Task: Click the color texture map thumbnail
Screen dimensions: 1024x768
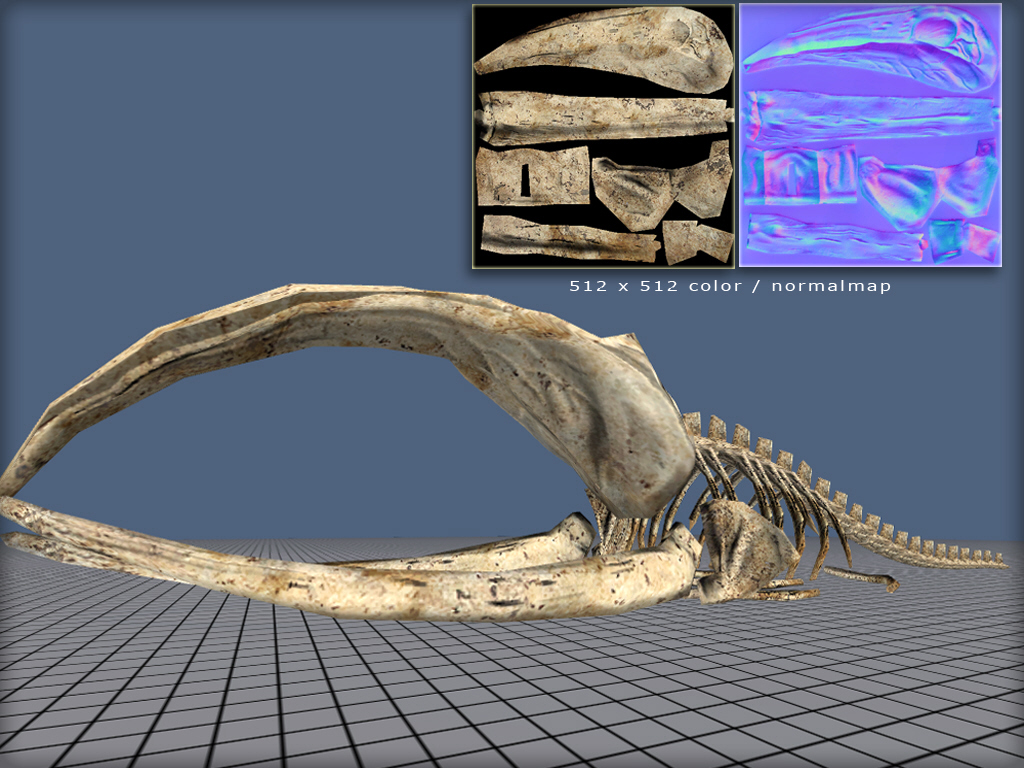Action: [603, 136]
